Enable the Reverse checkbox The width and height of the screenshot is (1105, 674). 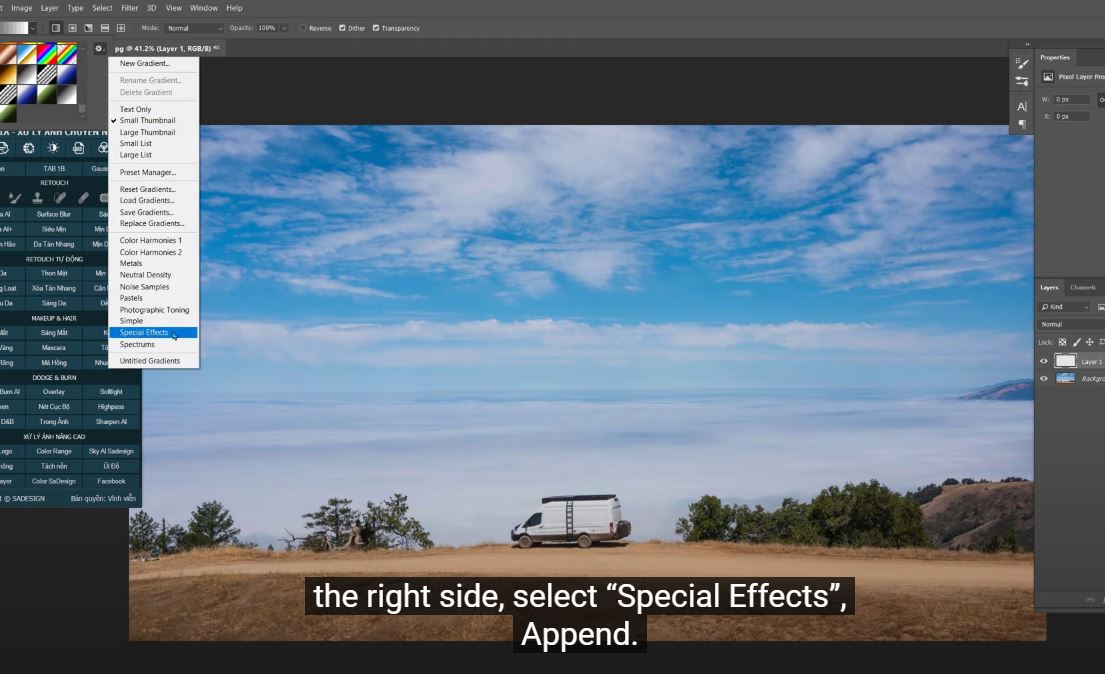304,28
